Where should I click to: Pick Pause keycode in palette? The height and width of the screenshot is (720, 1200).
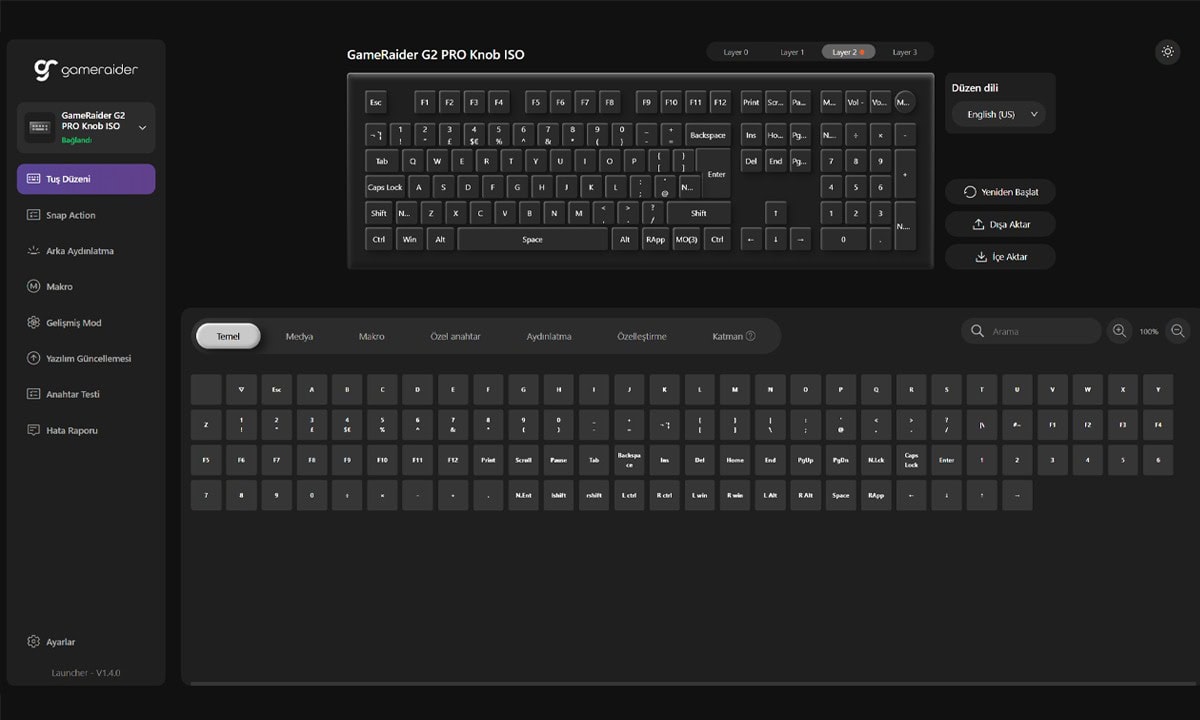558,460
